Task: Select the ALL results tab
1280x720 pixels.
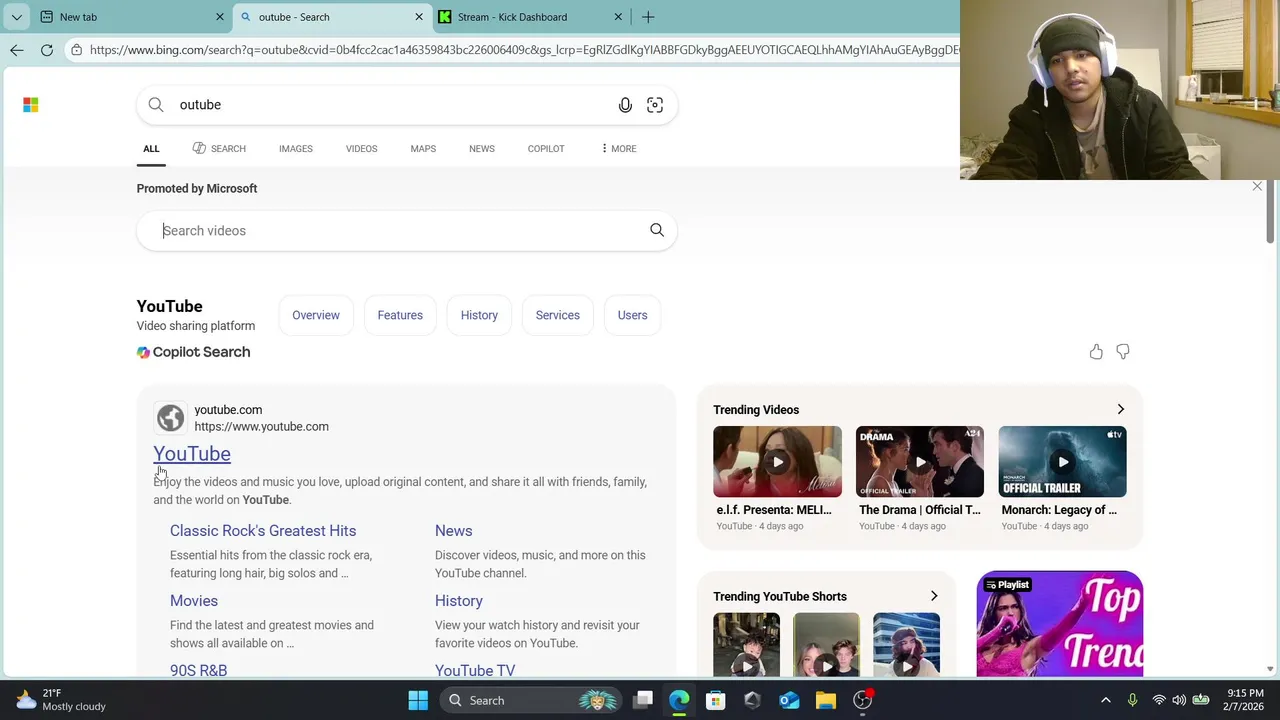Action: 151,149
